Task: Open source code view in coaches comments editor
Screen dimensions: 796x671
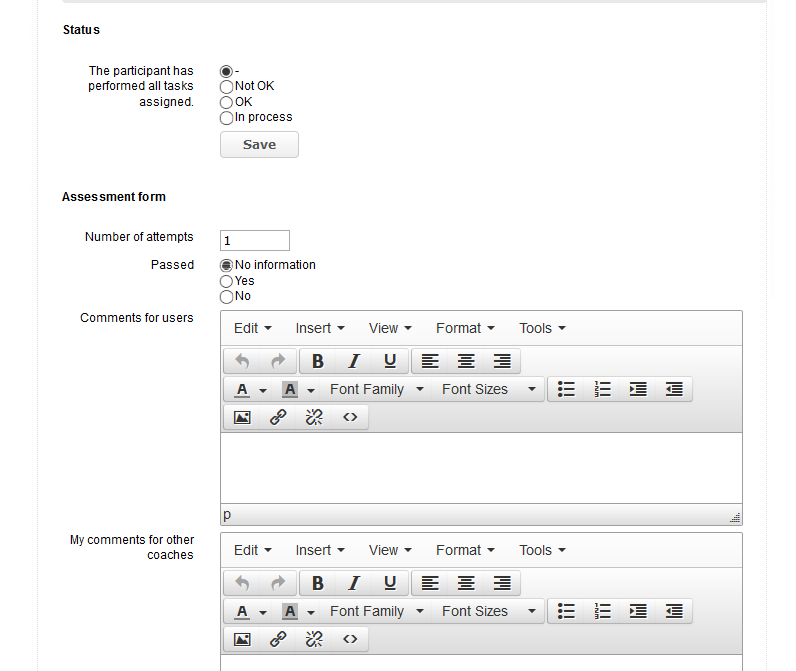Action: coord(350,640)
